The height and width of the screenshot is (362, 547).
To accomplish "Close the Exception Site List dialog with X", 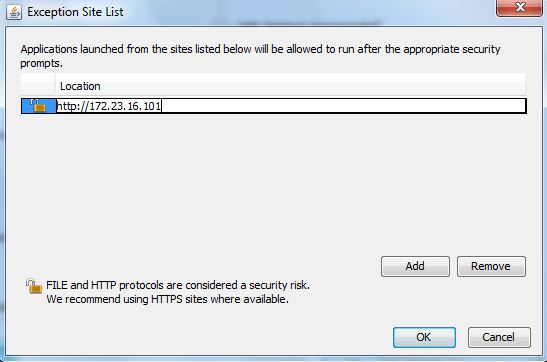I will click(x=519, y=8).
